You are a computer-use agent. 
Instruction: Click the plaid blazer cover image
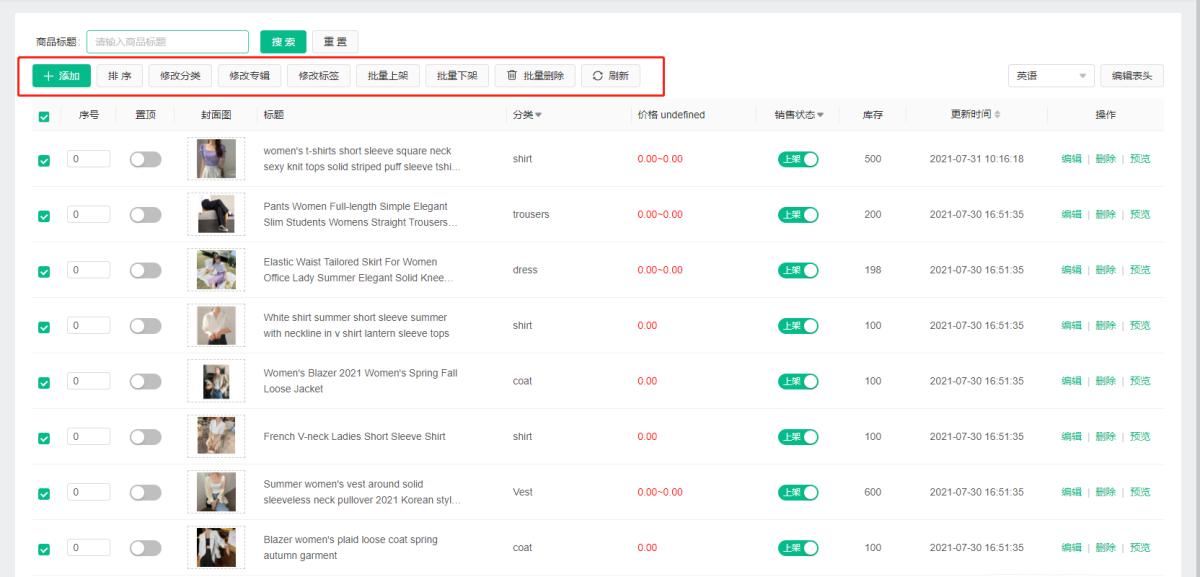(215, 547)
